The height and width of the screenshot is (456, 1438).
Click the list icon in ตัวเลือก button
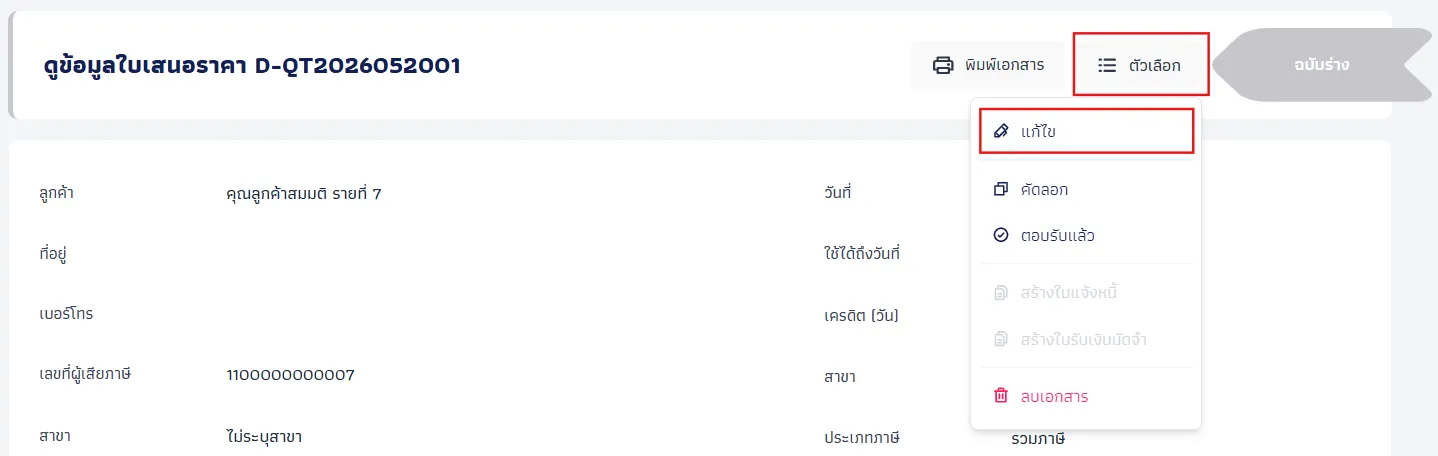1107,65
